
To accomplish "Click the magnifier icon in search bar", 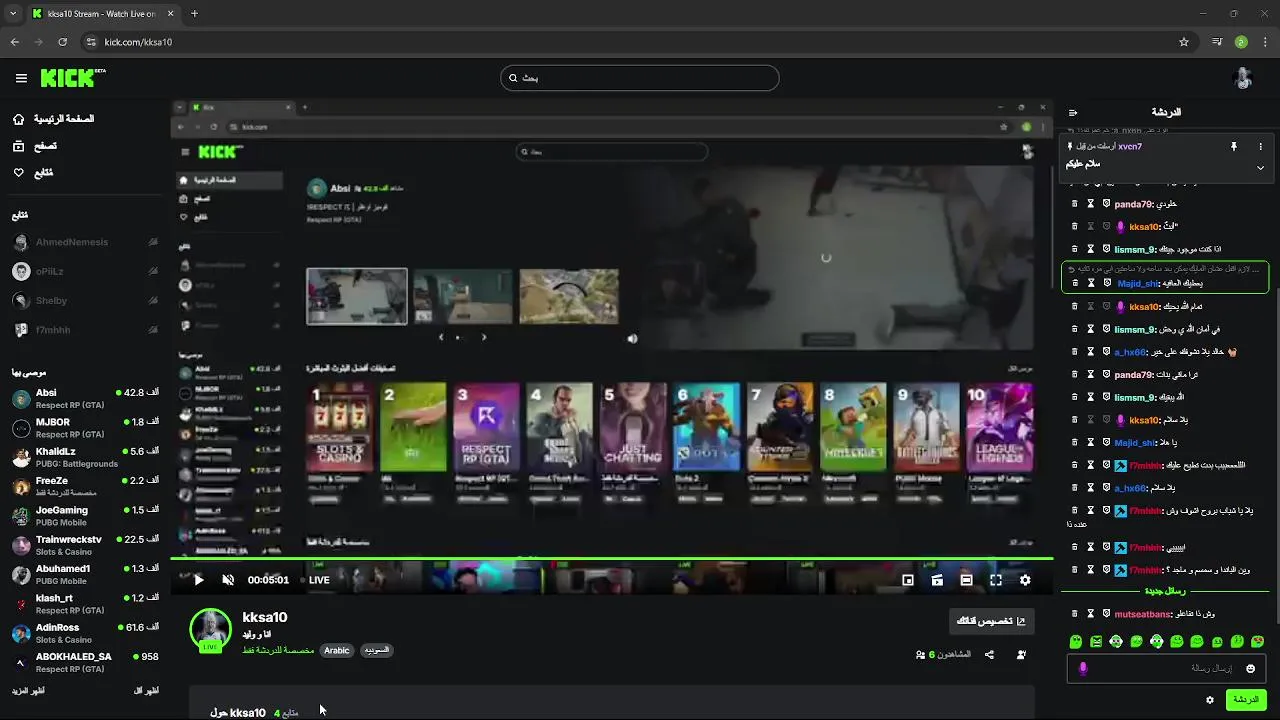I will point(513,78).
